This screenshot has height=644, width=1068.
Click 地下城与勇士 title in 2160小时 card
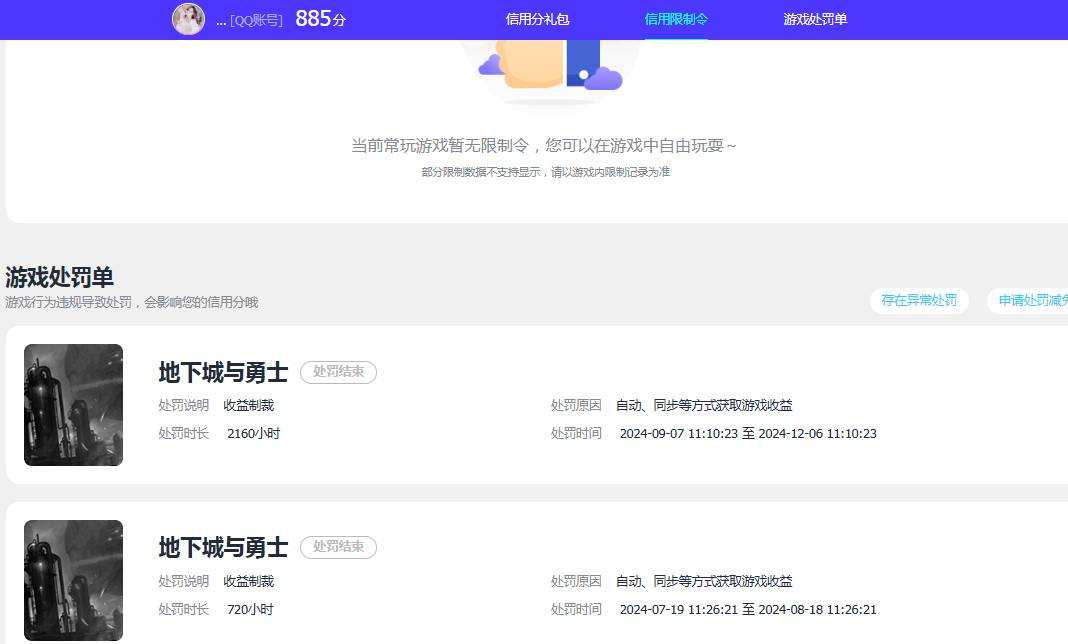[223, 373]
